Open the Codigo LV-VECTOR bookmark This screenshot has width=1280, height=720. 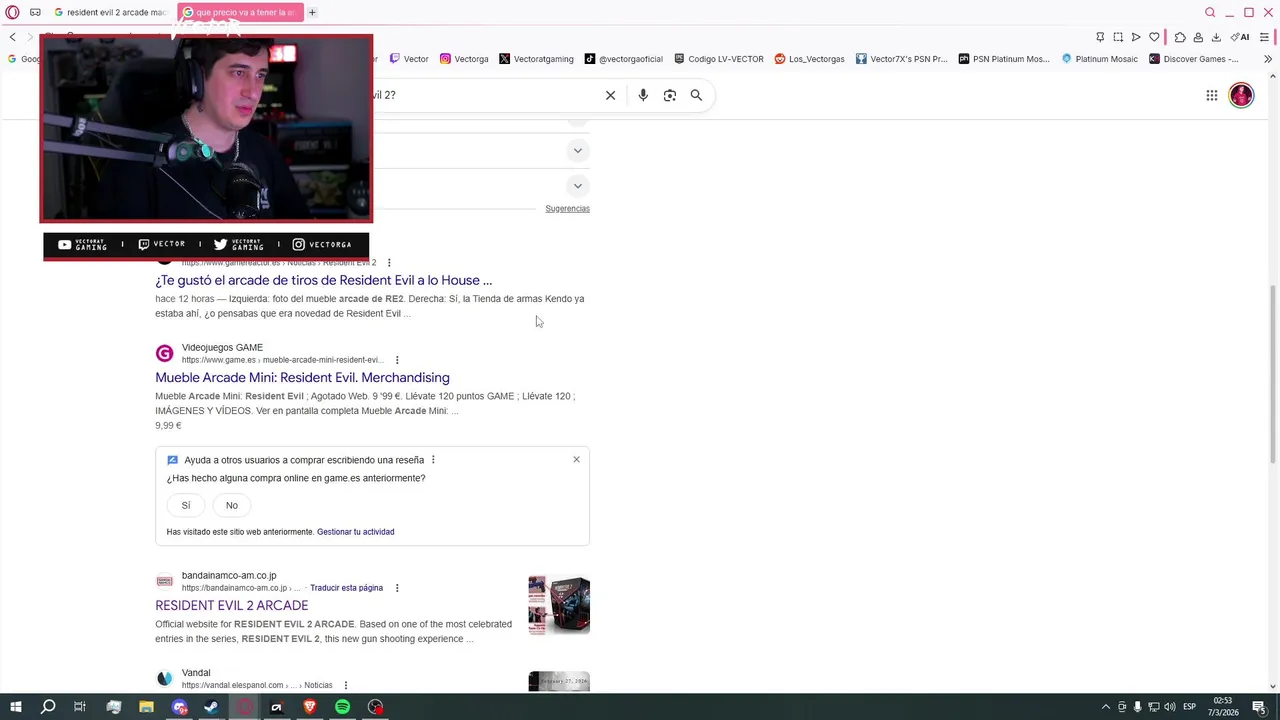click(x=719, y=59)
